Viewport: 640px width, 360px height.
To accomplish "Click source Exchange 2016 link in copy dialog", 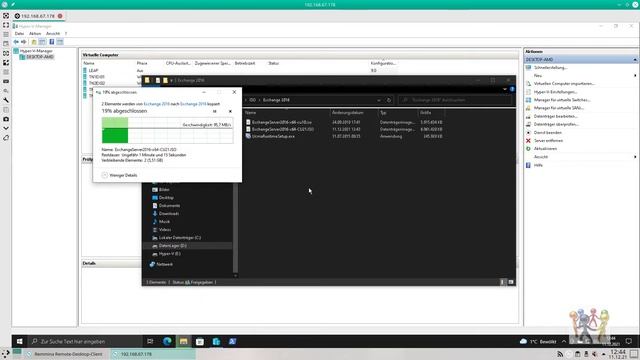I will tap(156, 104).
